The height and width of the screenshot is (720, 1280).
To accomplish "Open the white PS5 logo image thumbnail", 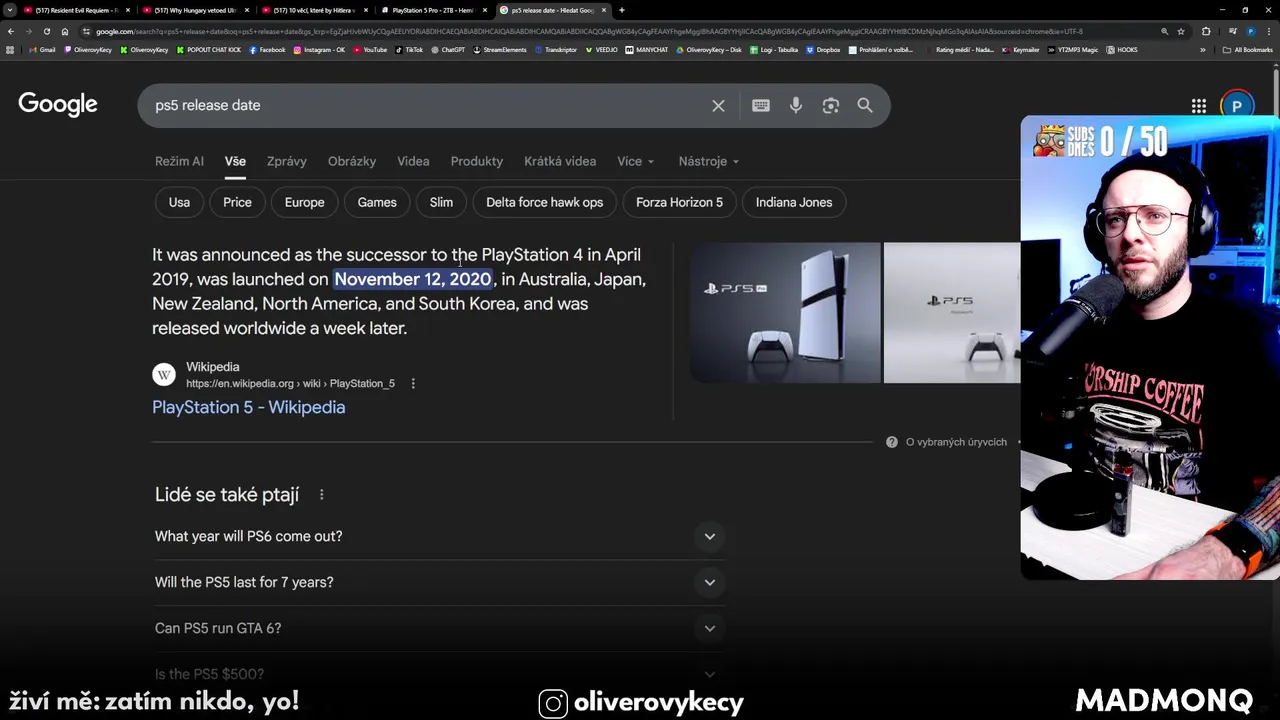I will tap(952, 313).
